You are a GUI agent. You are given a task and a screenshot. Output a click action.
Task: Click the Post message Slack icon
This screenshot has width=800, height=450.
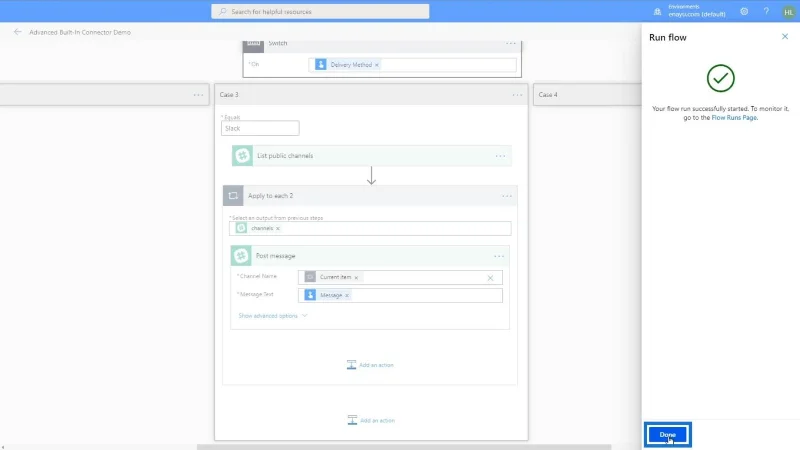241,256
